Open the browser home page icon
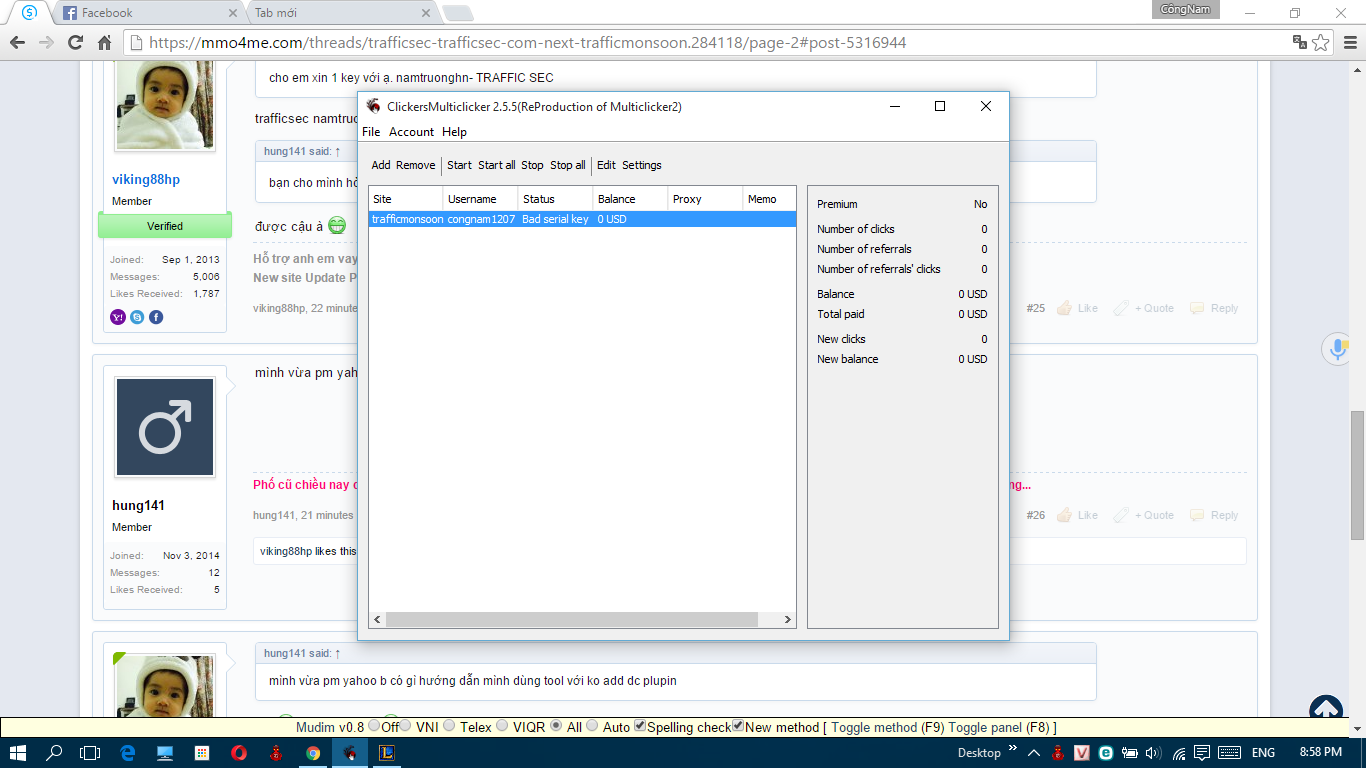This screenshot has height=768, width=1366. coord(104,42)
